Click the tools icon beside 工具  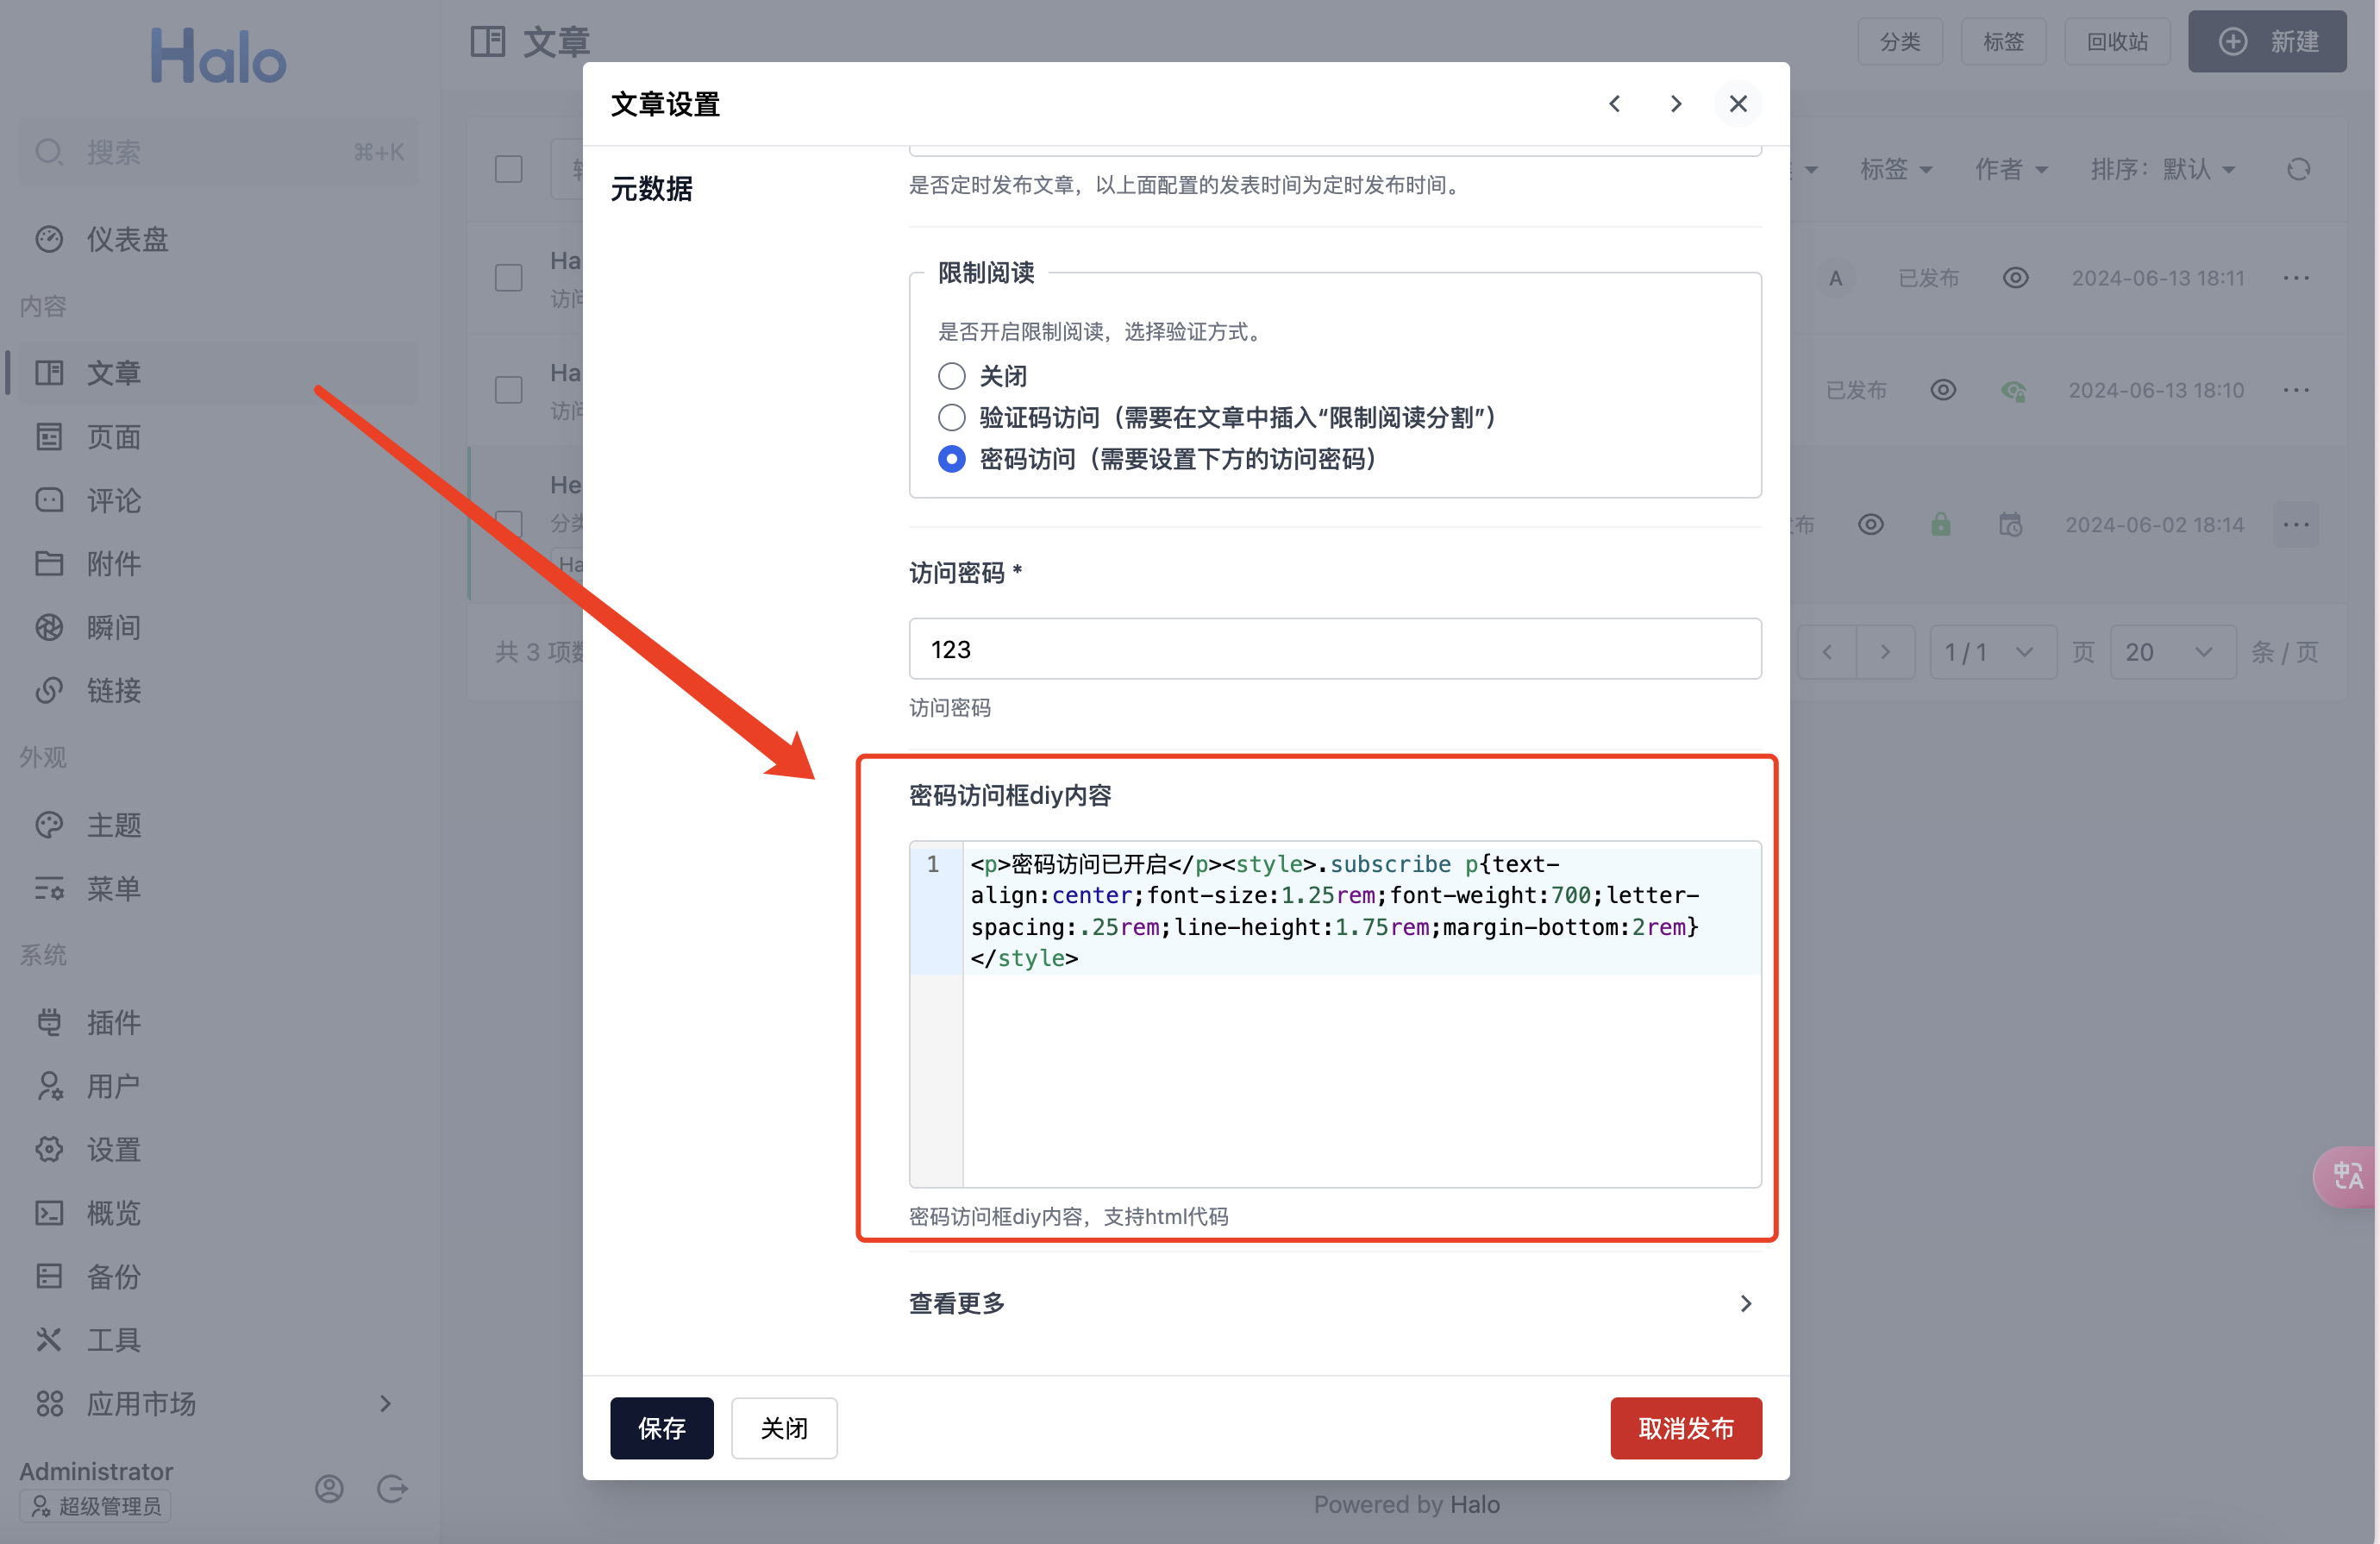coord(49,1340)
